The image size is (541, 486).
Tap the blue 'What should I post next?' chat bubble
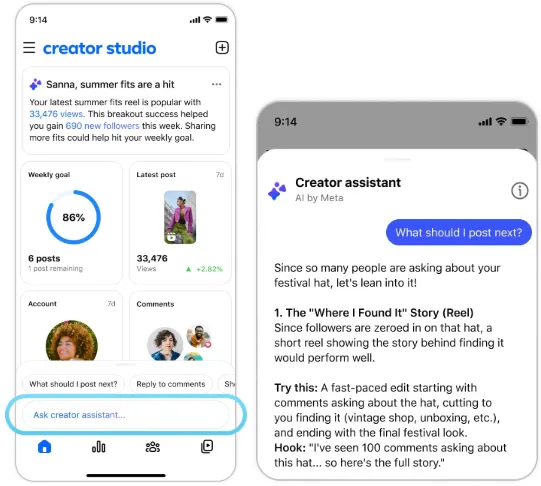(x=459, y=232)
